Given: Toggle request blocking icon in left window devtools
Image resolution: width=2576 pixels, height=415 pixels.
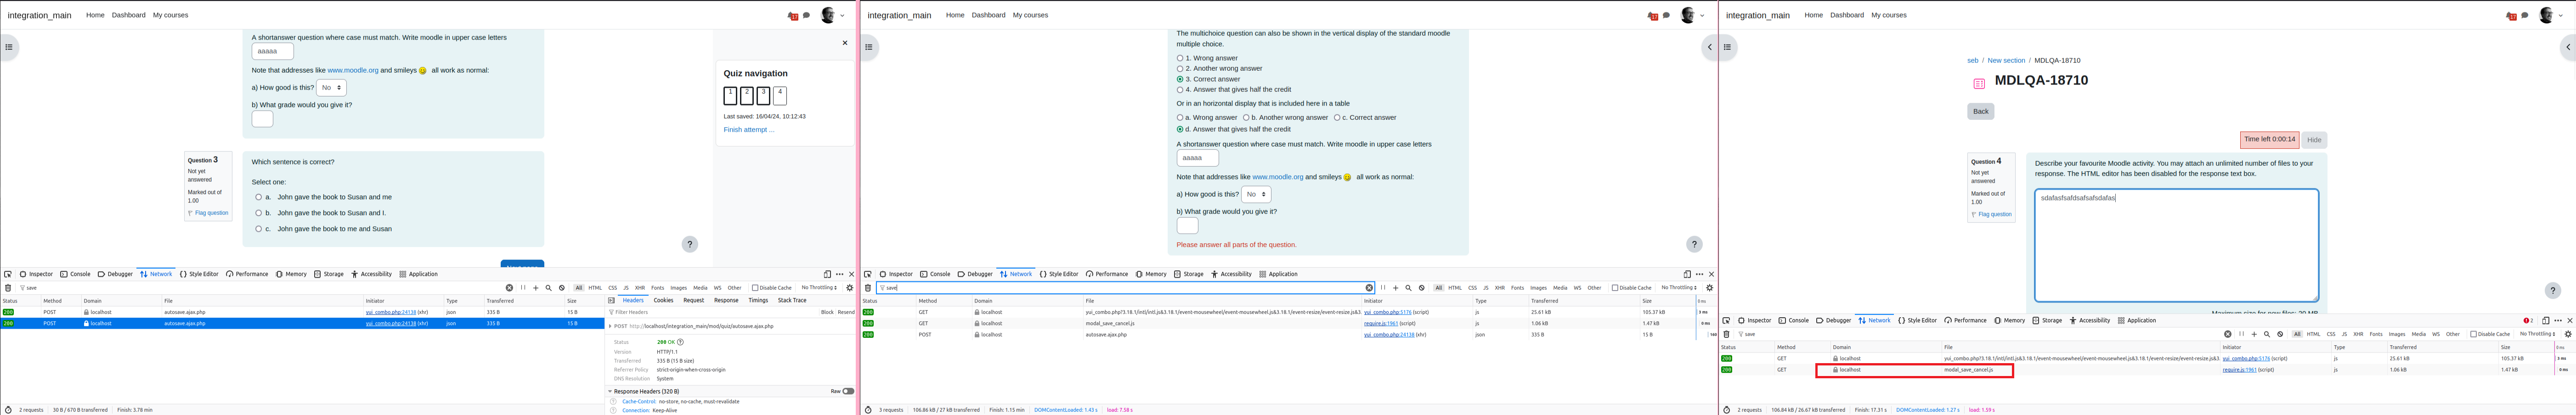Looking at the screenshot, I should (562, 288).
